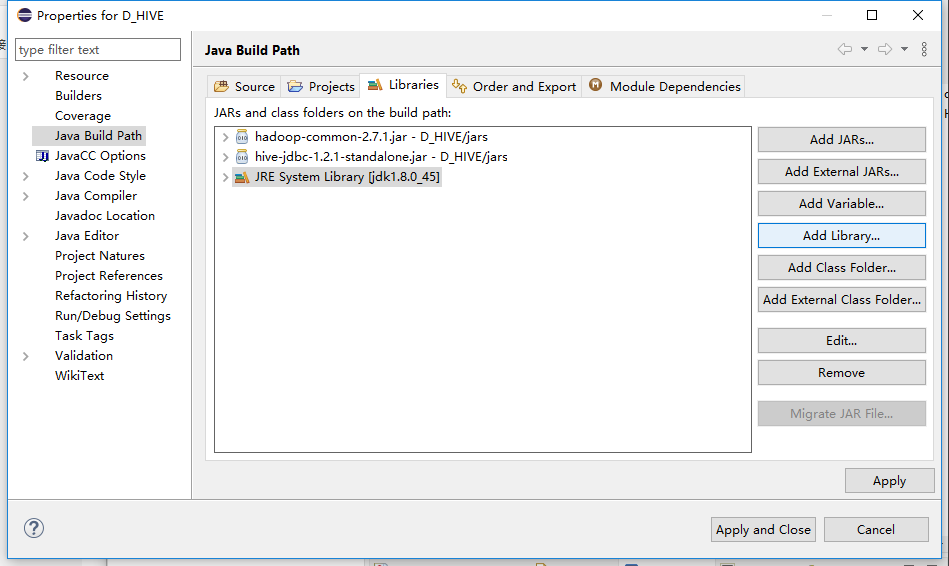Open the help question mark icon

click(x=34, y=528)
